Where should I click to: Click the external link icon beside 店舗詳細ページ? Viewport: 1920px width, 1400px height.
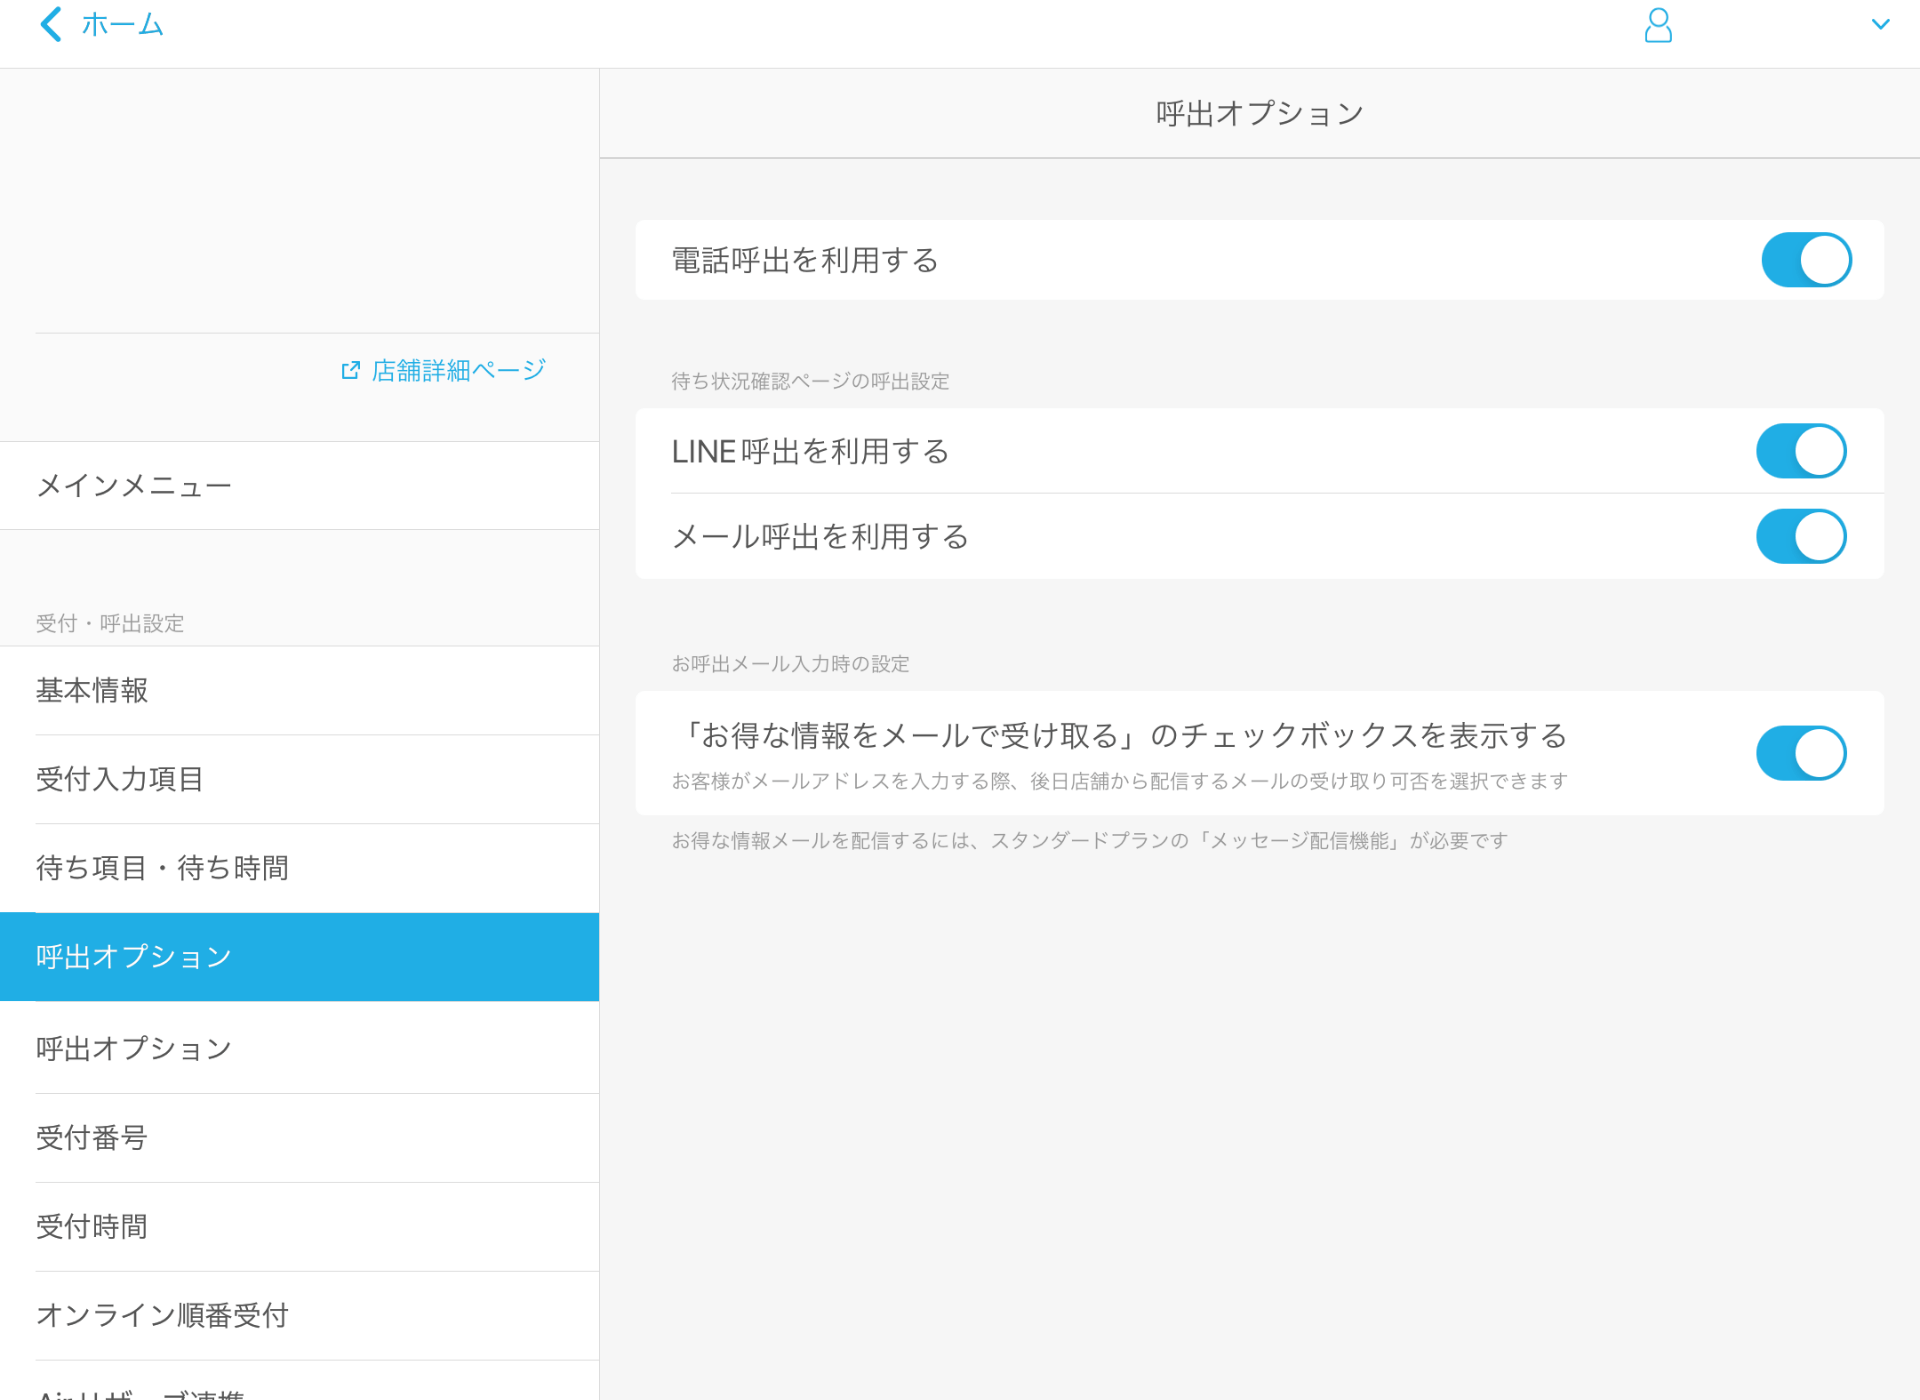point(349,369)
